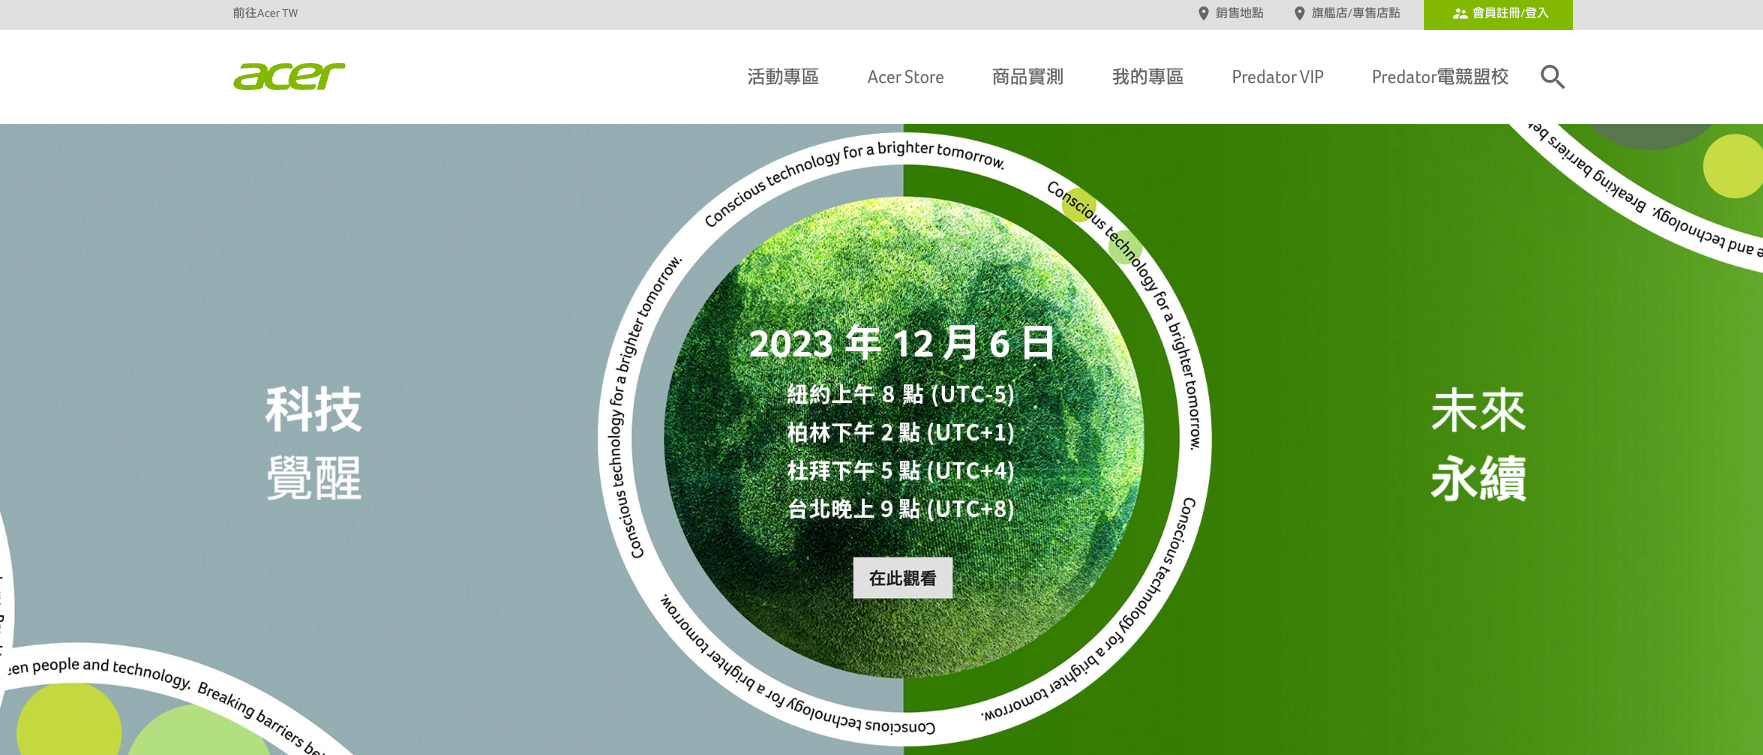The height and width of the screenshot is (755, 1763).
Task: Click 會員註冊/登入 green button
Action: tap(1498, 14)
